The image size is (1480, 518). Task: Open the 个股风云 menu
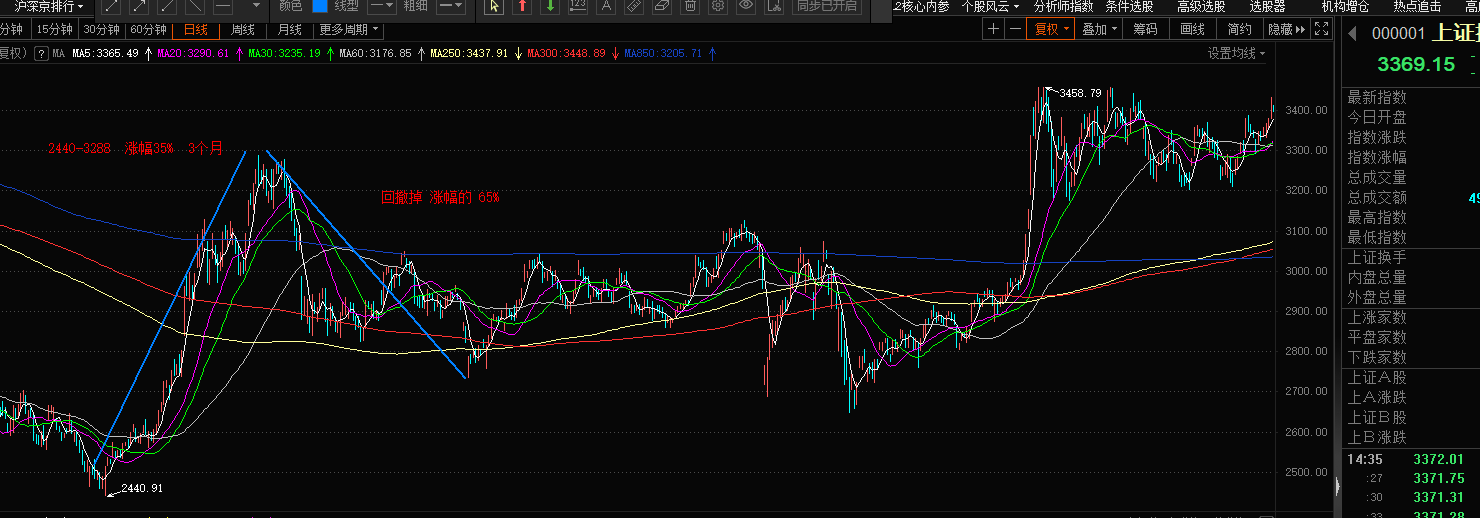[x=990, y=6]
